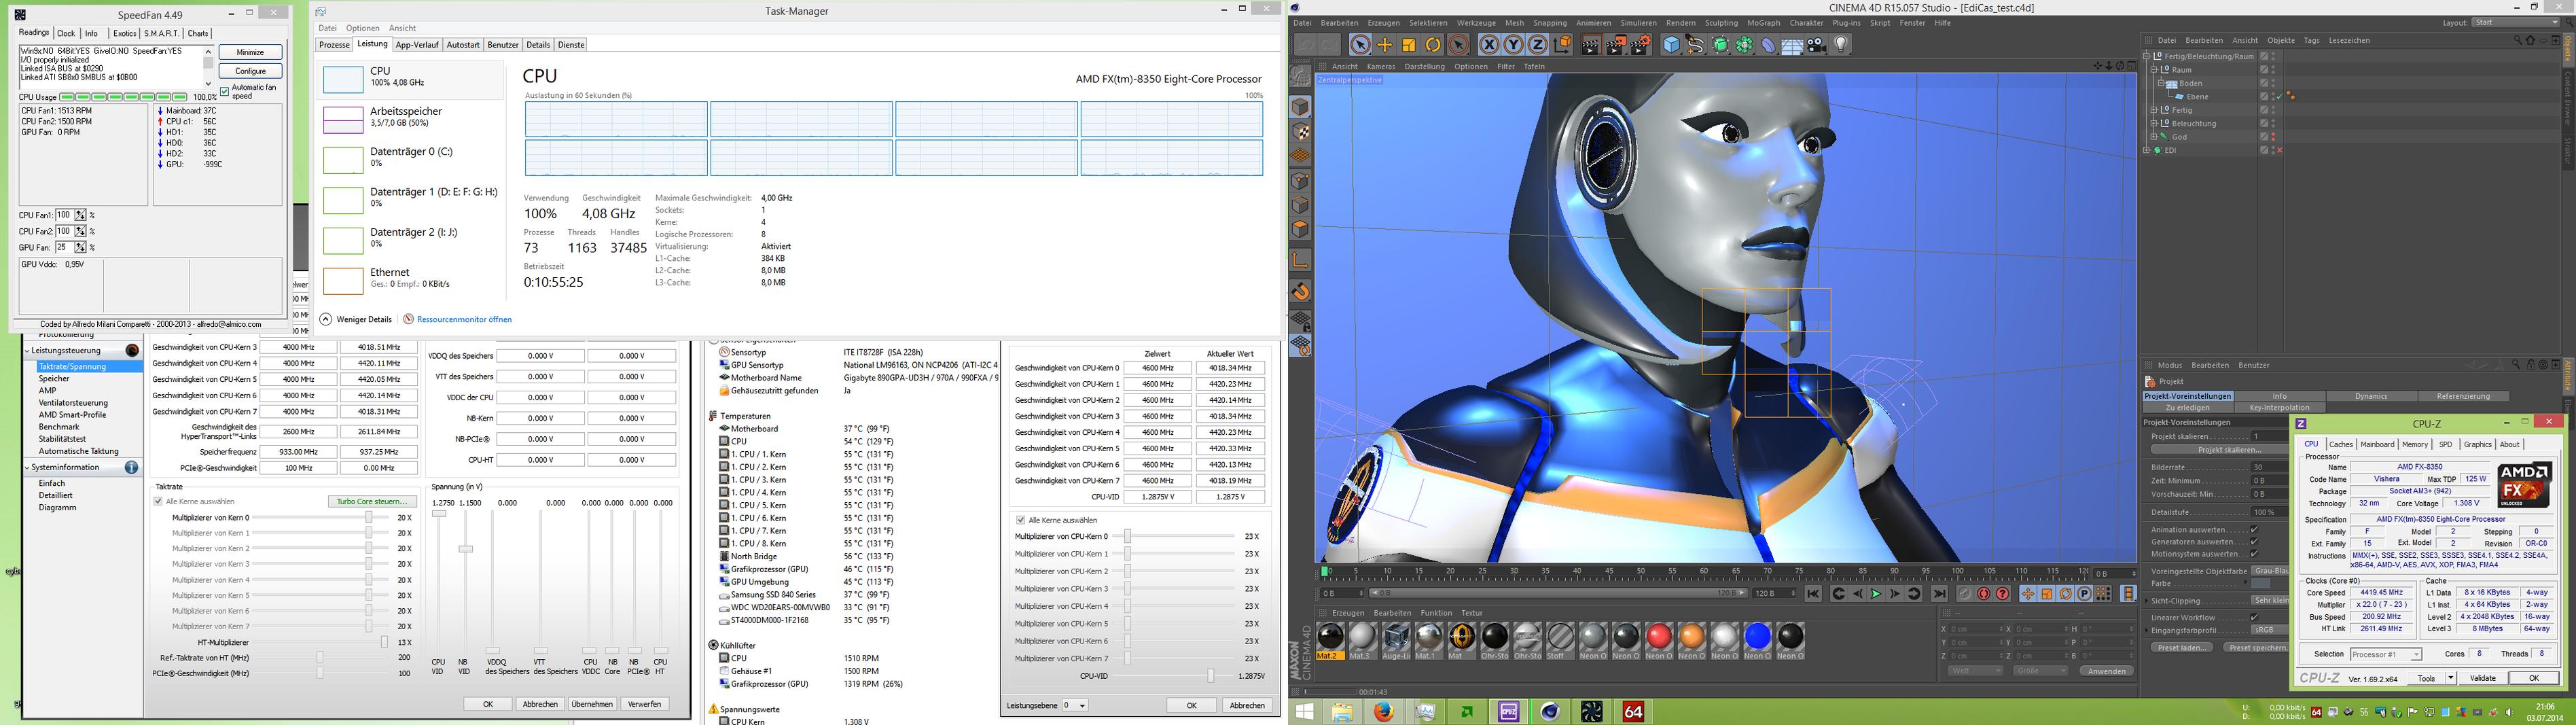The image size is (2576, 725).
Task: Toggle the Y axis lock in Cinema 4D
Action: tap(1513, 45)
